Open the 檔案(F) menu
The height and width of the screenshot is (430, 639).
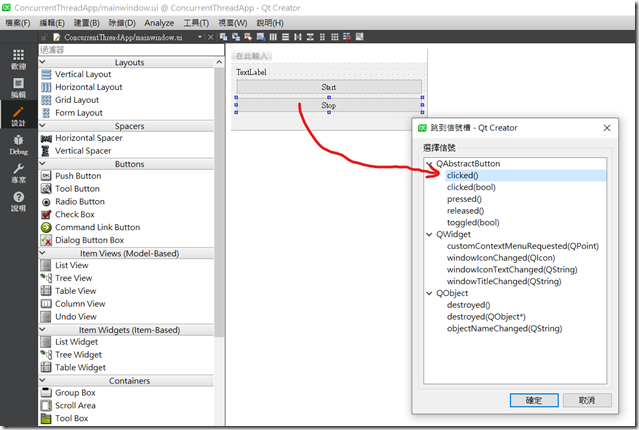coord(18,23)
